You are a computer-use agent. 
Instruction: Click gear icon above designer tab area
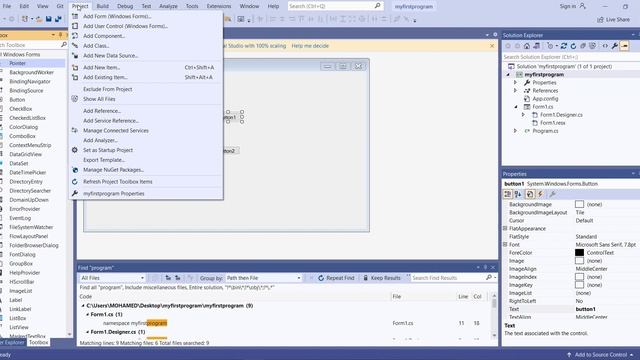pos(495,35)
